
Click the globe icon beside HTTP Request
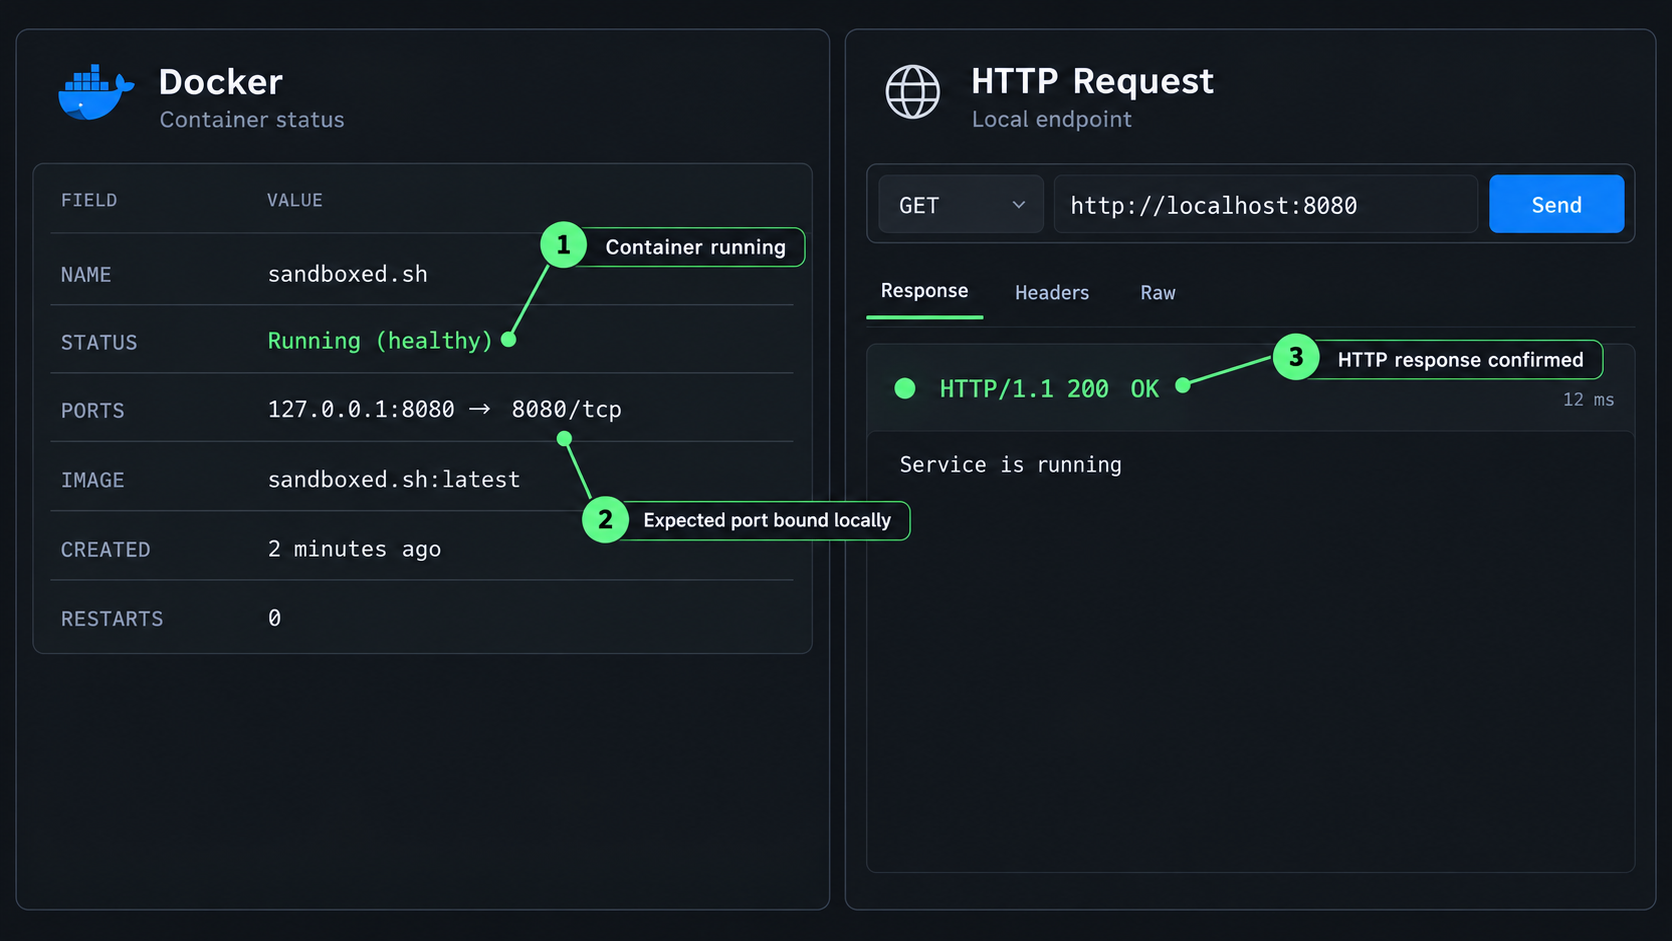click(x=912, y=92)
